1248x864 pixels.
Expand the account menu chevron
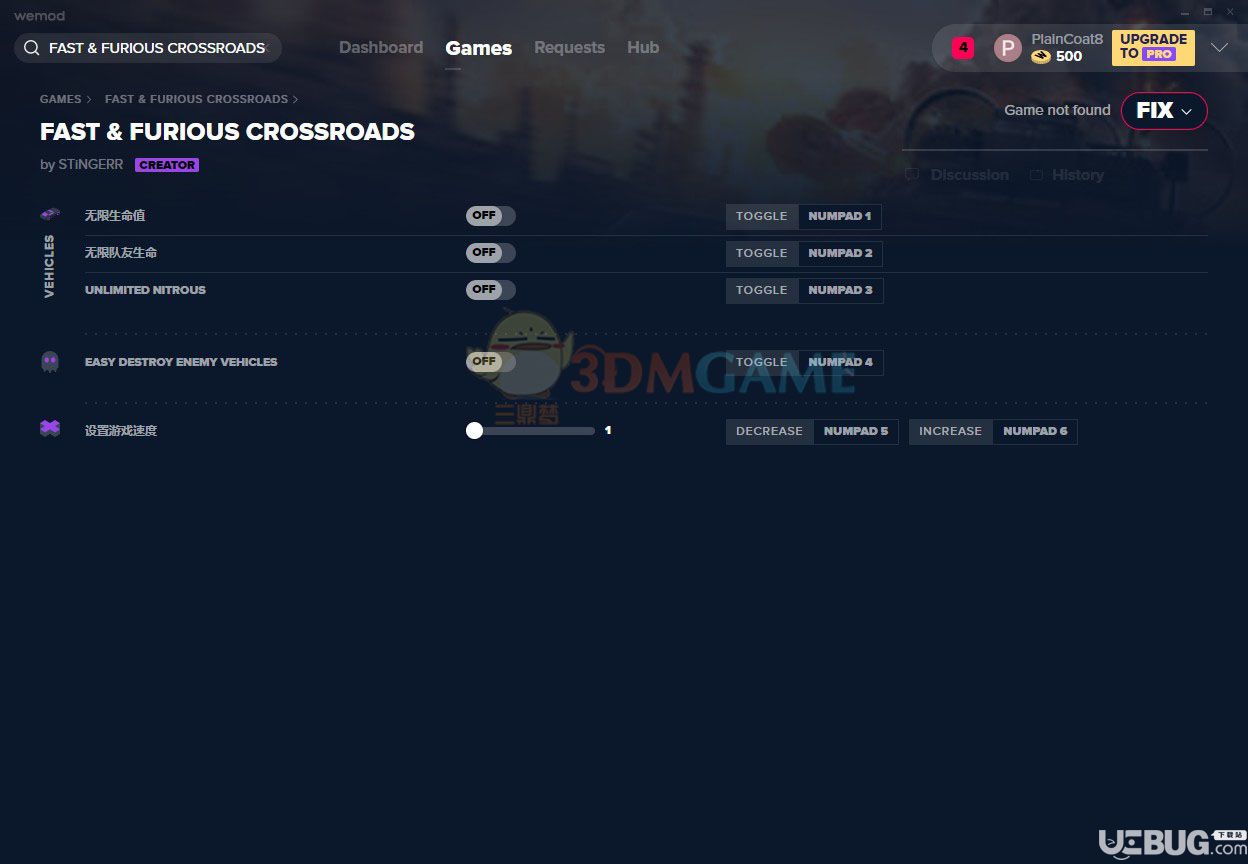(1219, 48)
